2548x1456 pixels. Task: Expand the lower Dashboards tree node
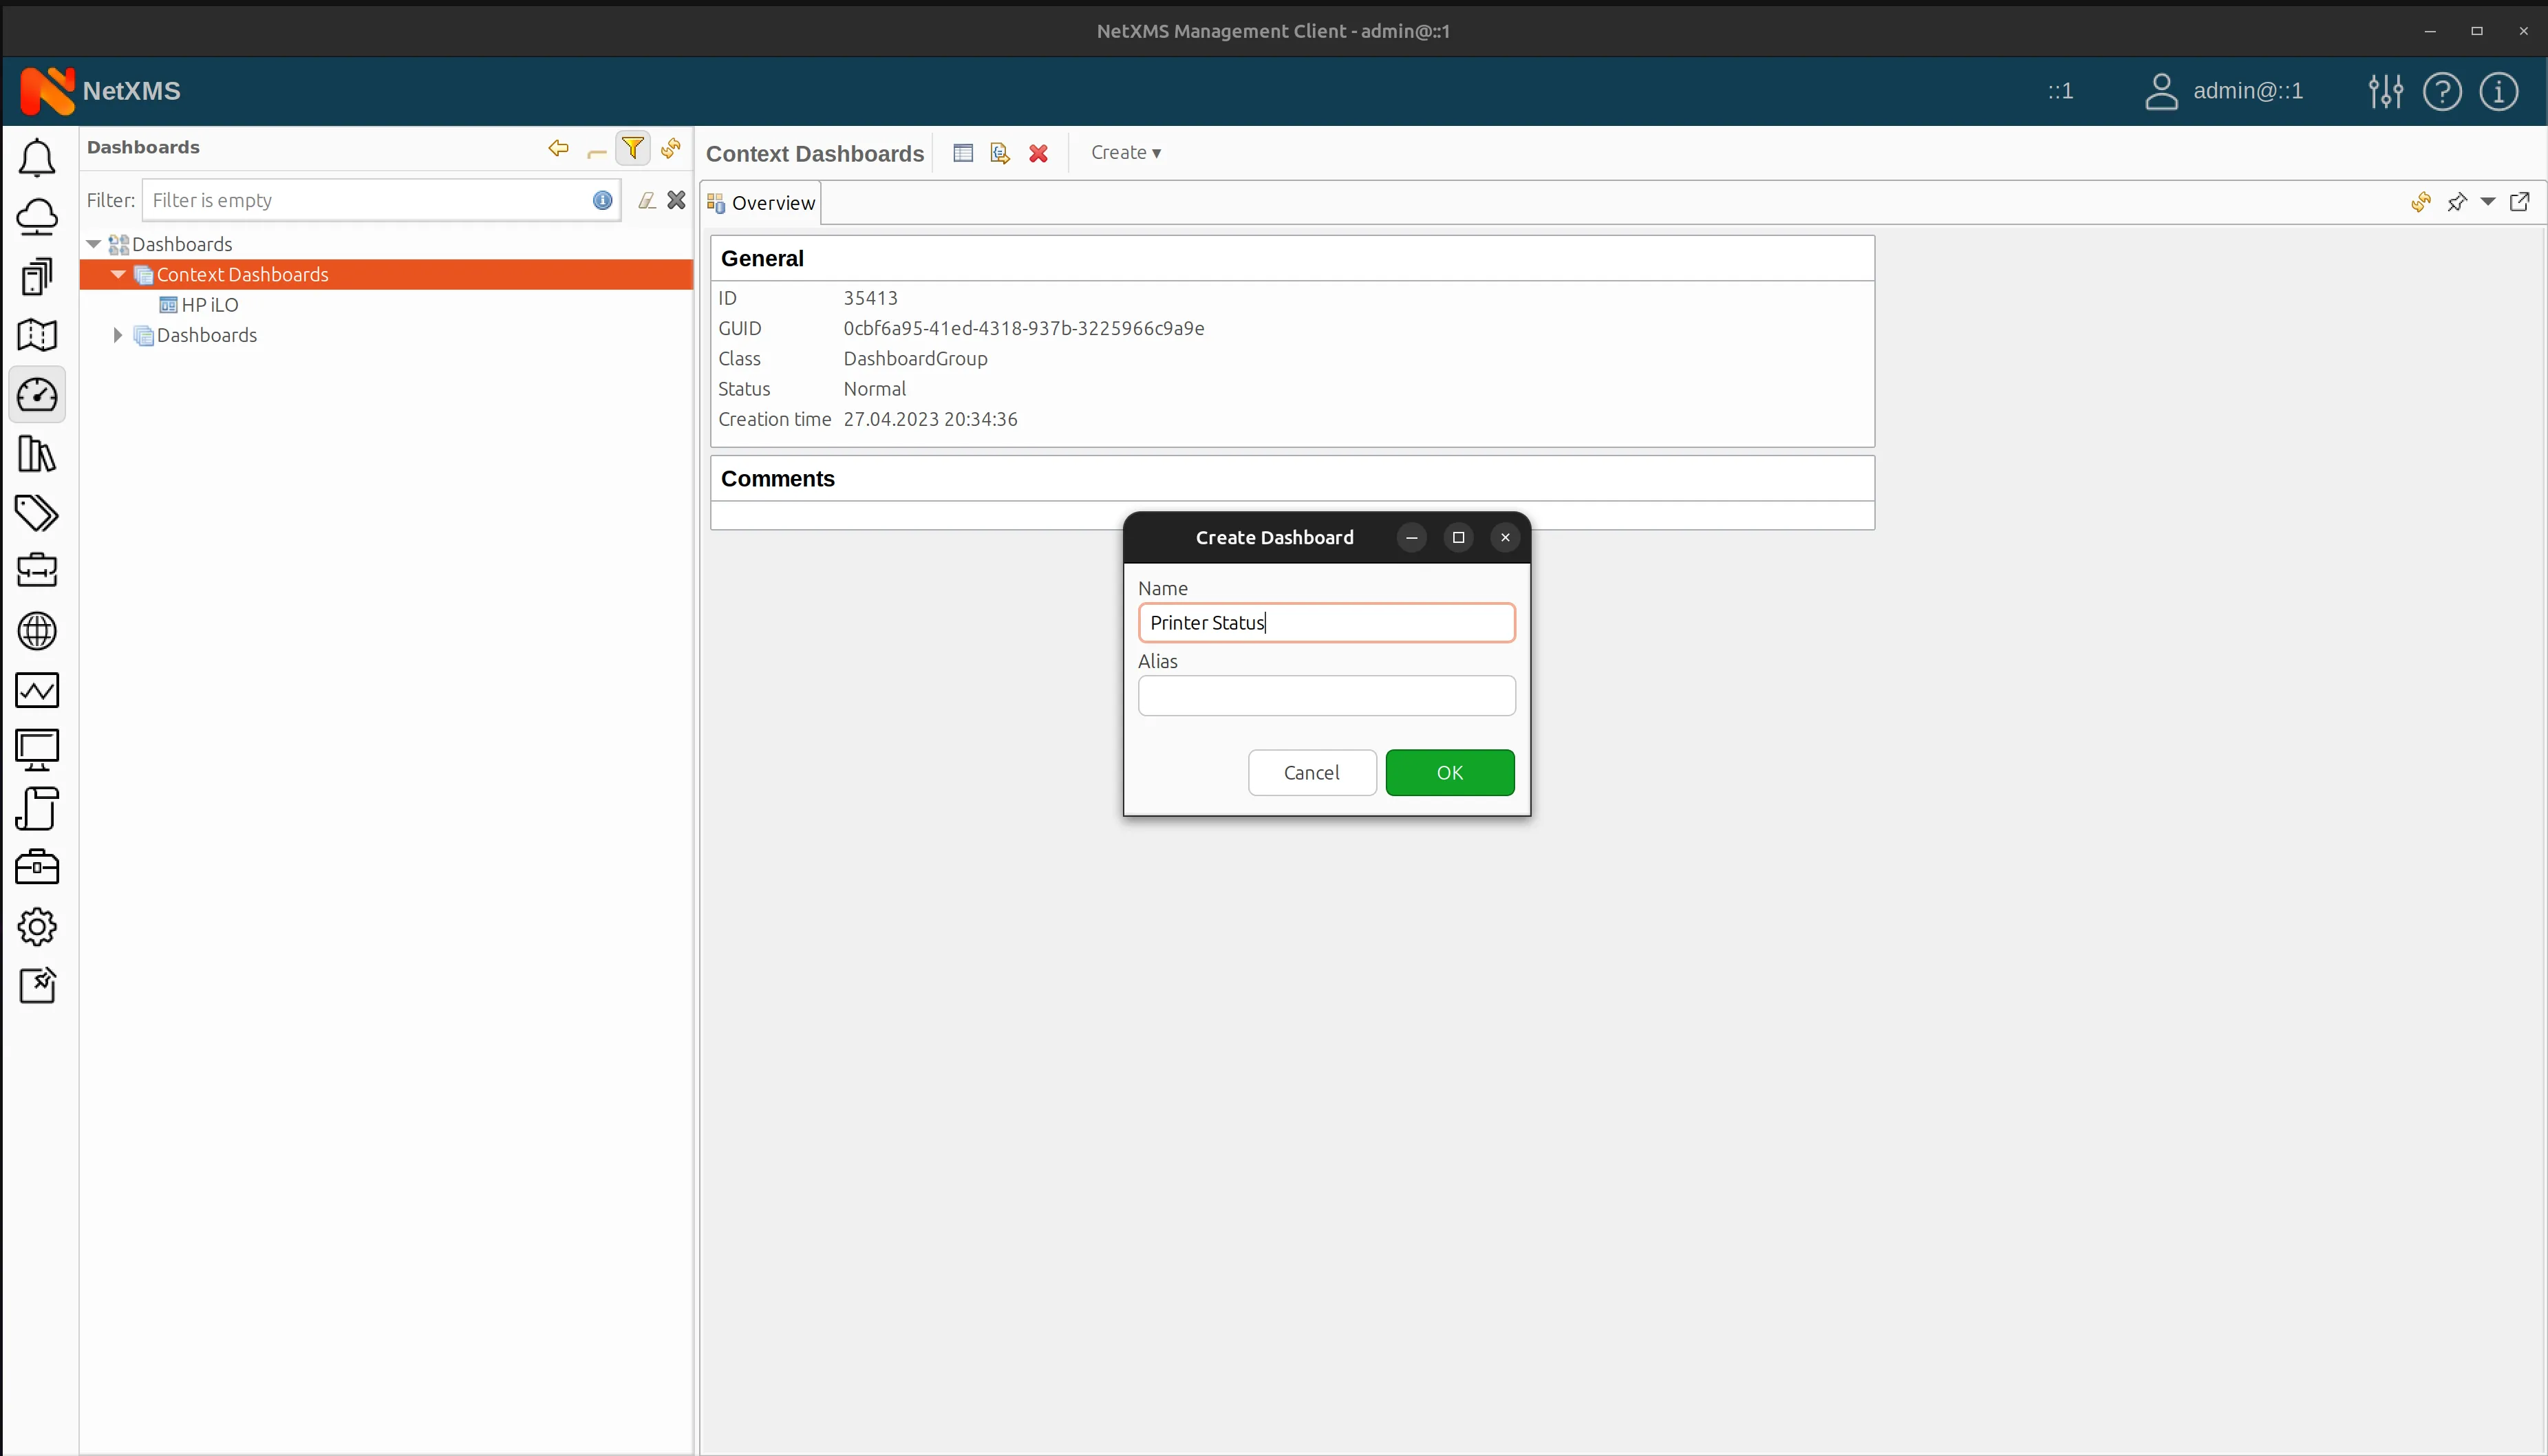coord(117,335)
